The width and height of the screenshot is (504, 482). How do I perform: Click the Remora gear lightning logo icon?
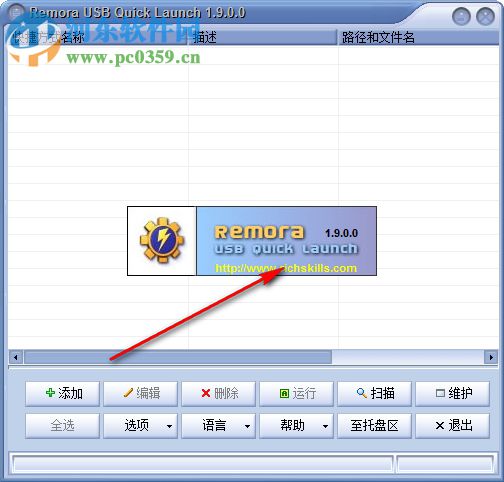pos(162,240)
